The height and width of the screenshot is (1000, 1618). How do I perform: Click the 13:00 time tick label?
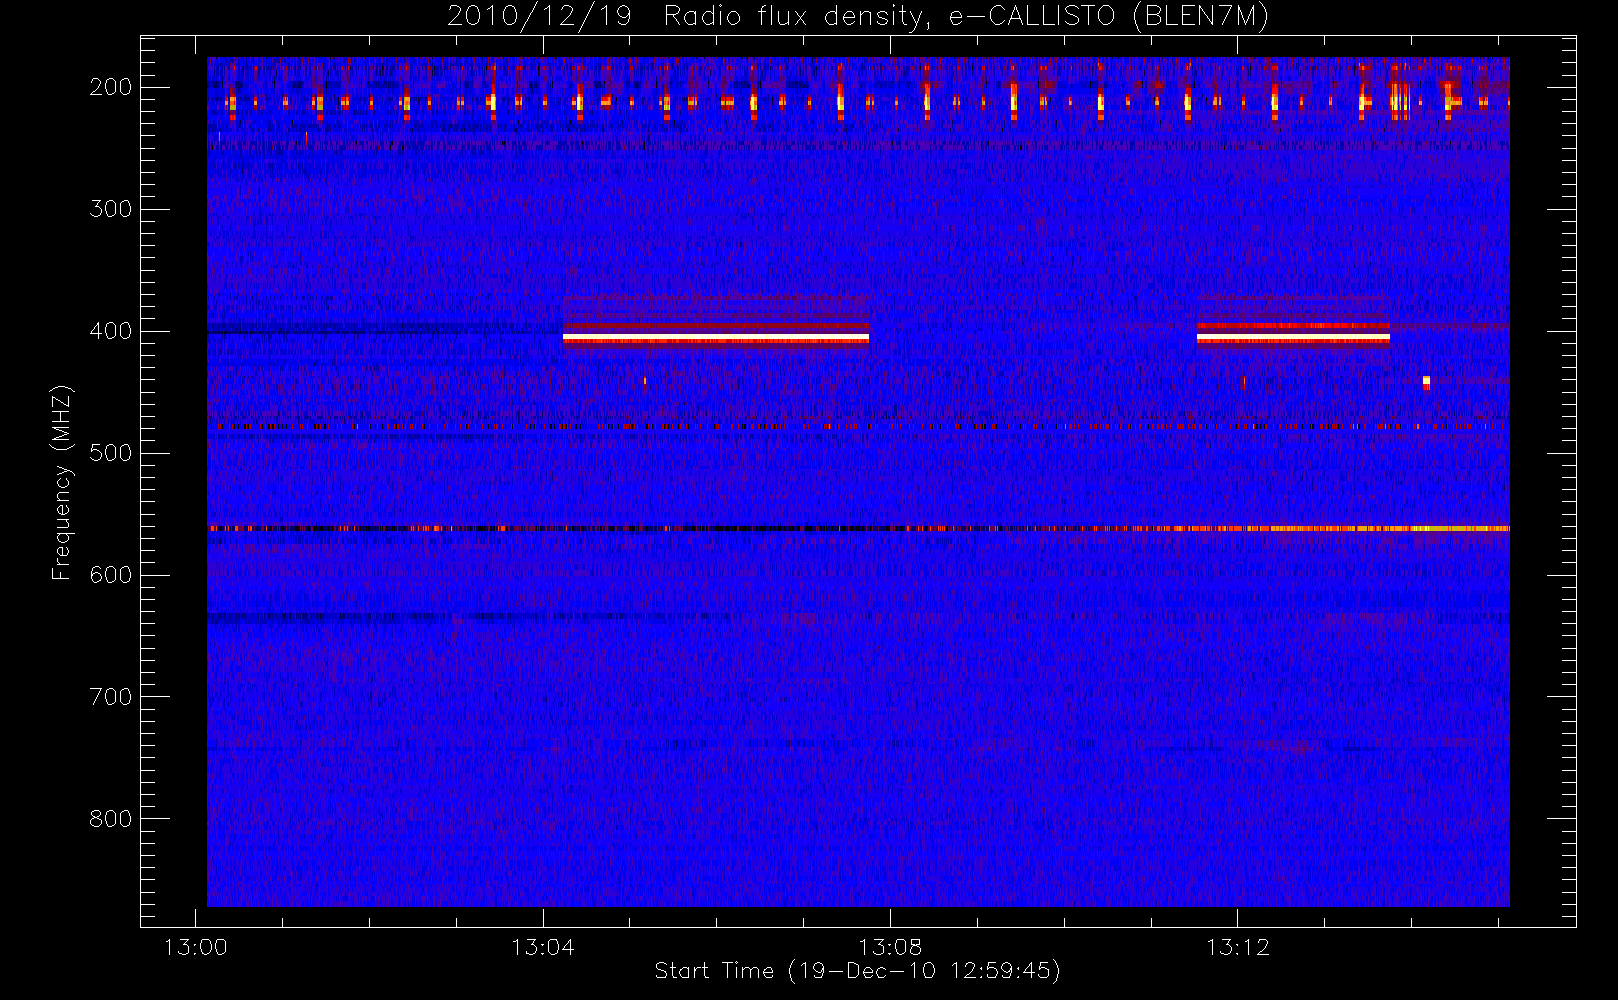tap(195, 947)
